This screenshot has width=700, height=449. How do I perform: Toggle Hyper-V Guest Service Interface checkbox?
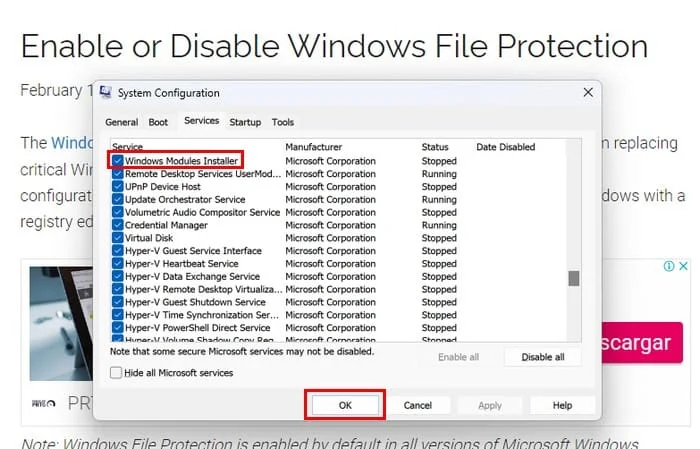117,251
